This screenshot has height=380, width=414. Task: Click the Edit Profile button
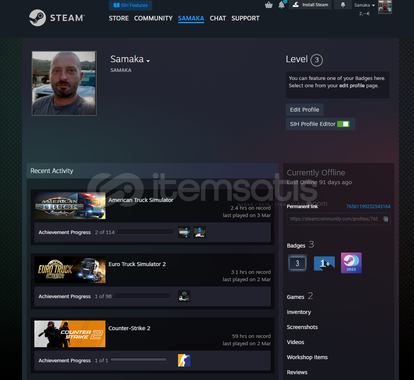[304, 110]
